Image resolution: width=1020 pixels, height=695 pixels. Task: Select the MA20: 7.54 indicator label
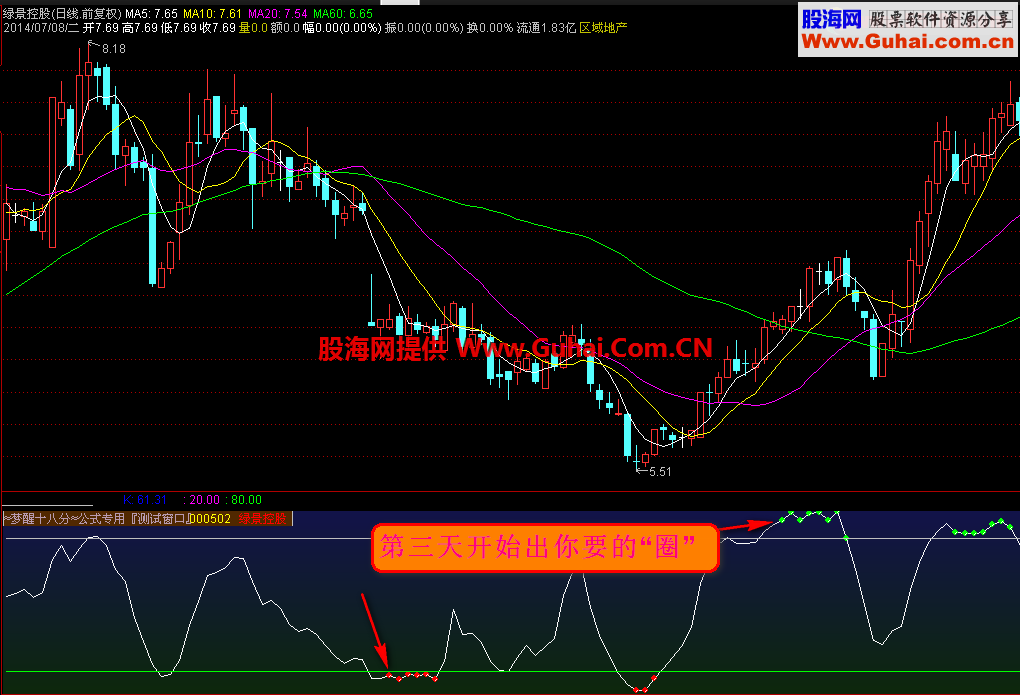pos(278,14)
